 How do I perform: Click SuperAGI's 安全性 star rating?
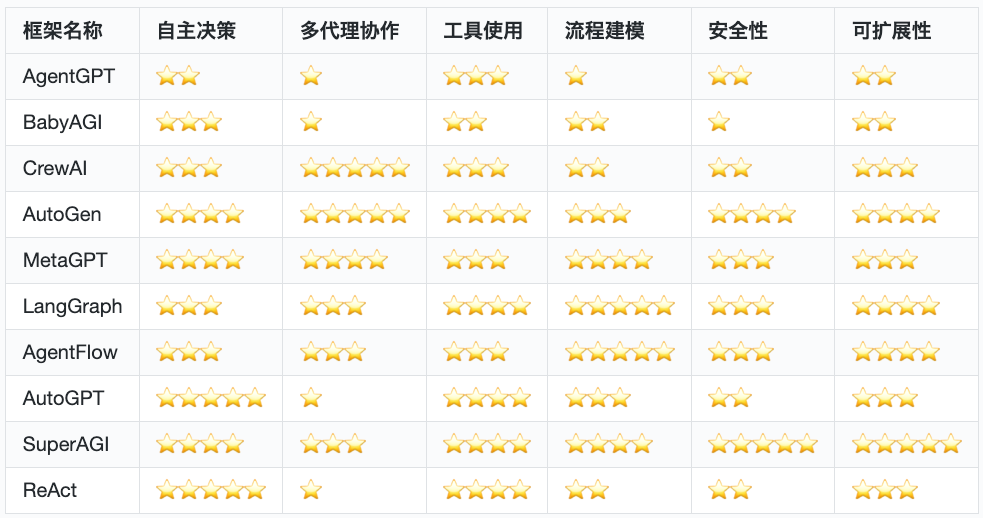(x=762, y=444)
